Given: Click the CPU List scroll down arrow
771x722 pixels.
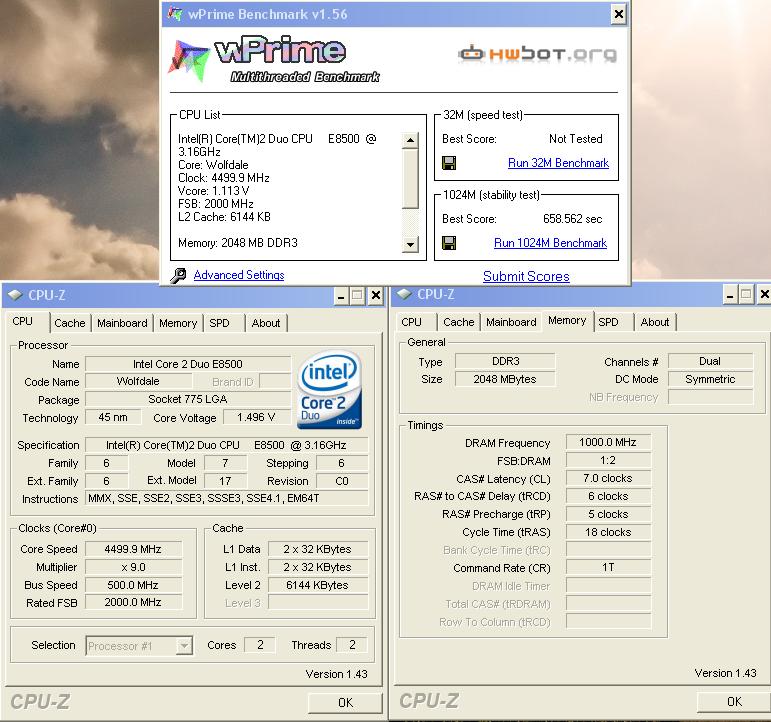Looking at the screenshot, I should (x=410, y=244).
